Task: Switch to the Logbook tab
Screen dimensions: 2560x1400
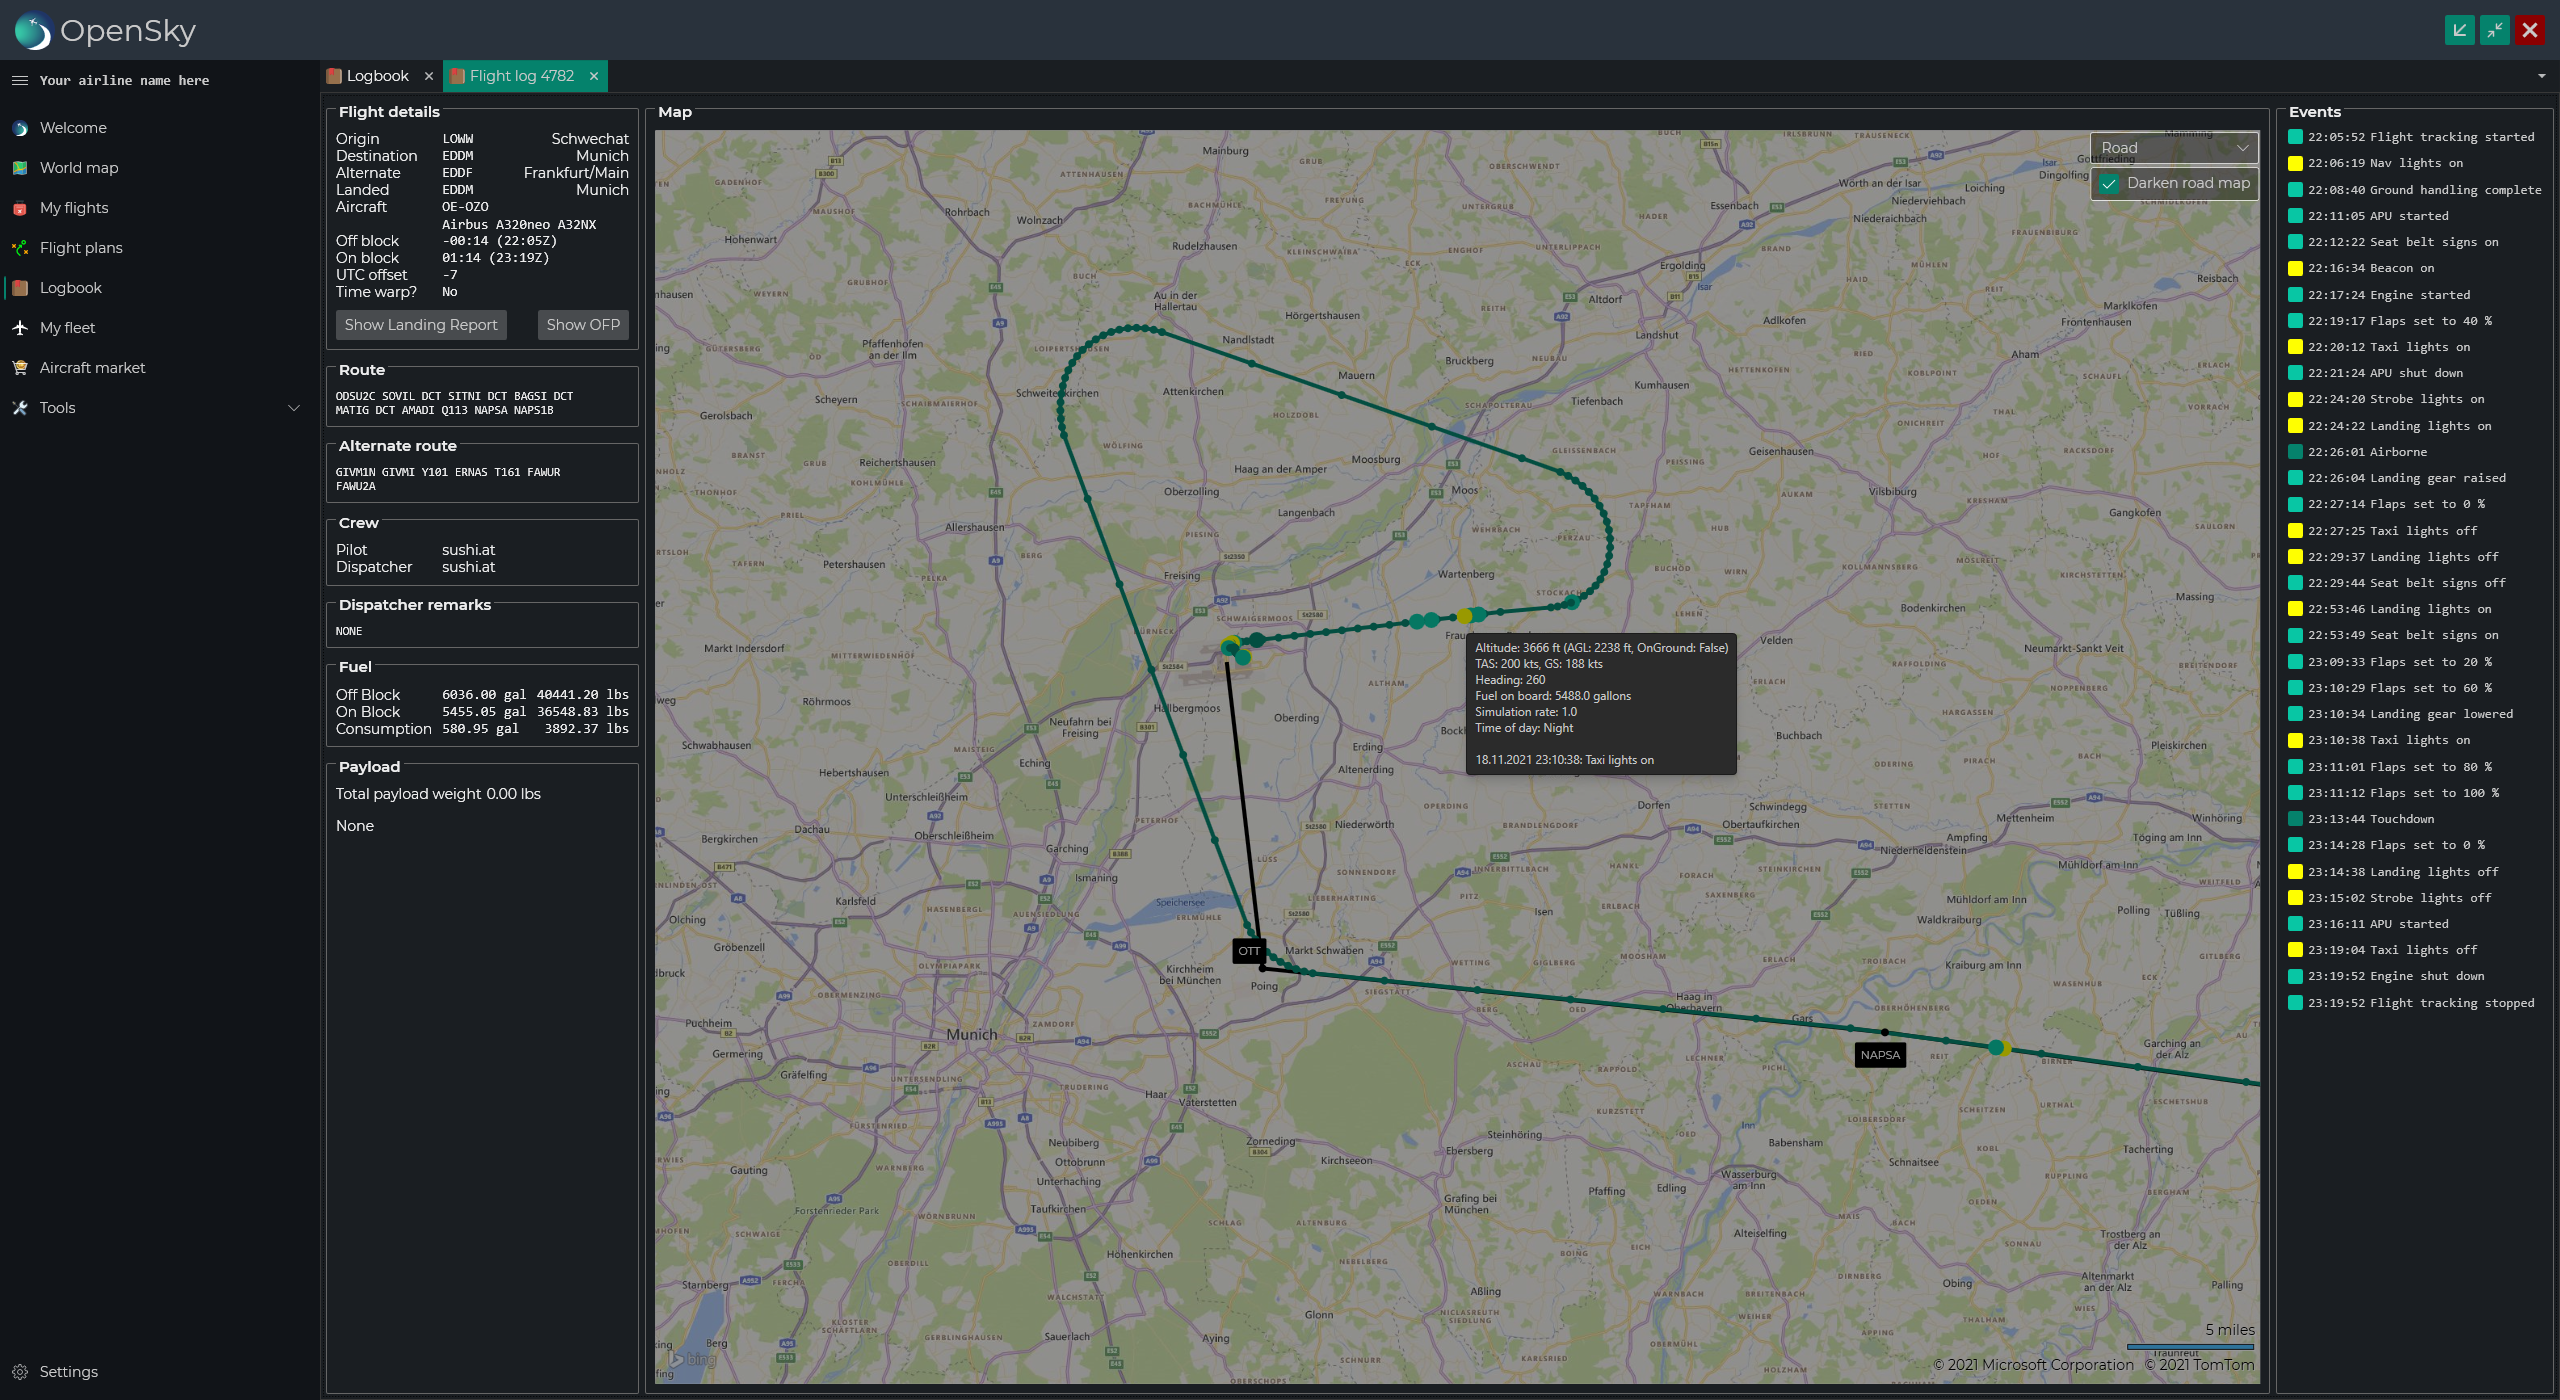Action: click(377, 76)
